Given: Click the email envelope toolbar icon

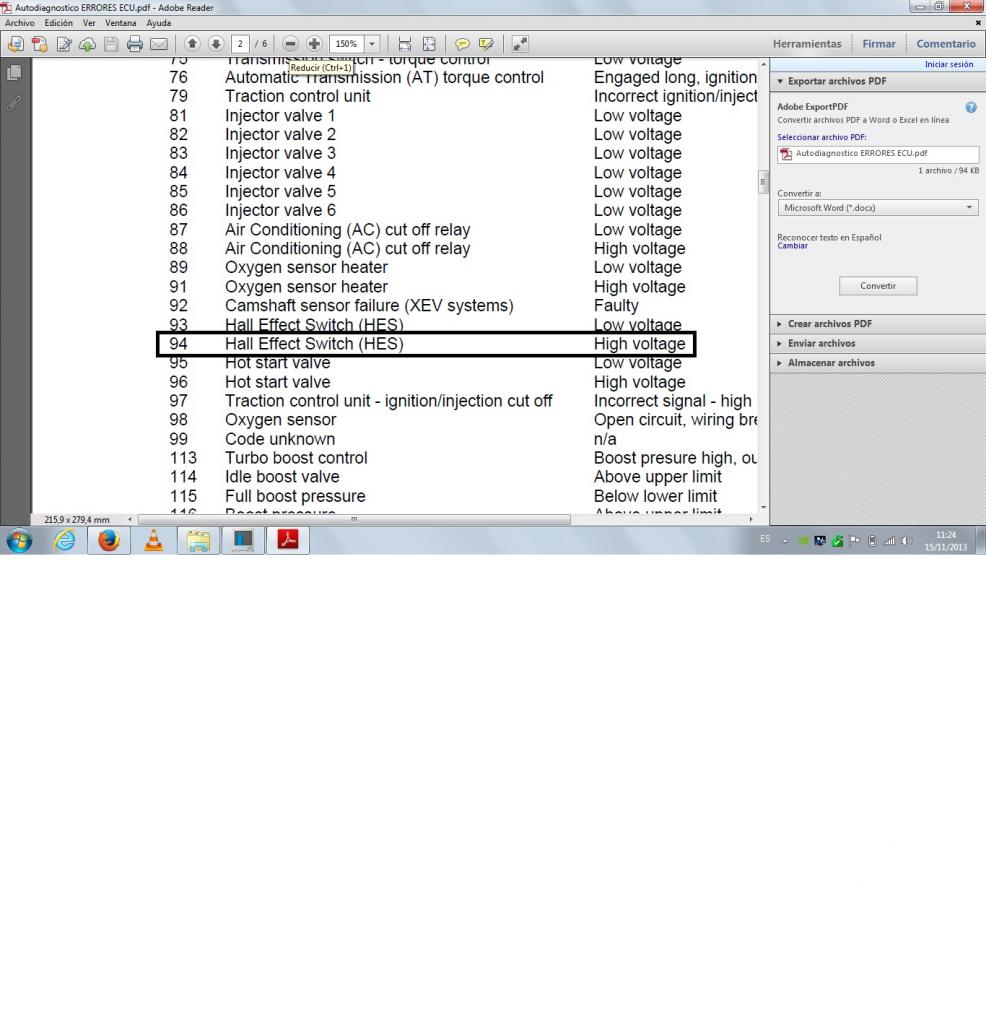Looking at the screenshot, I should tap(158, 44).
